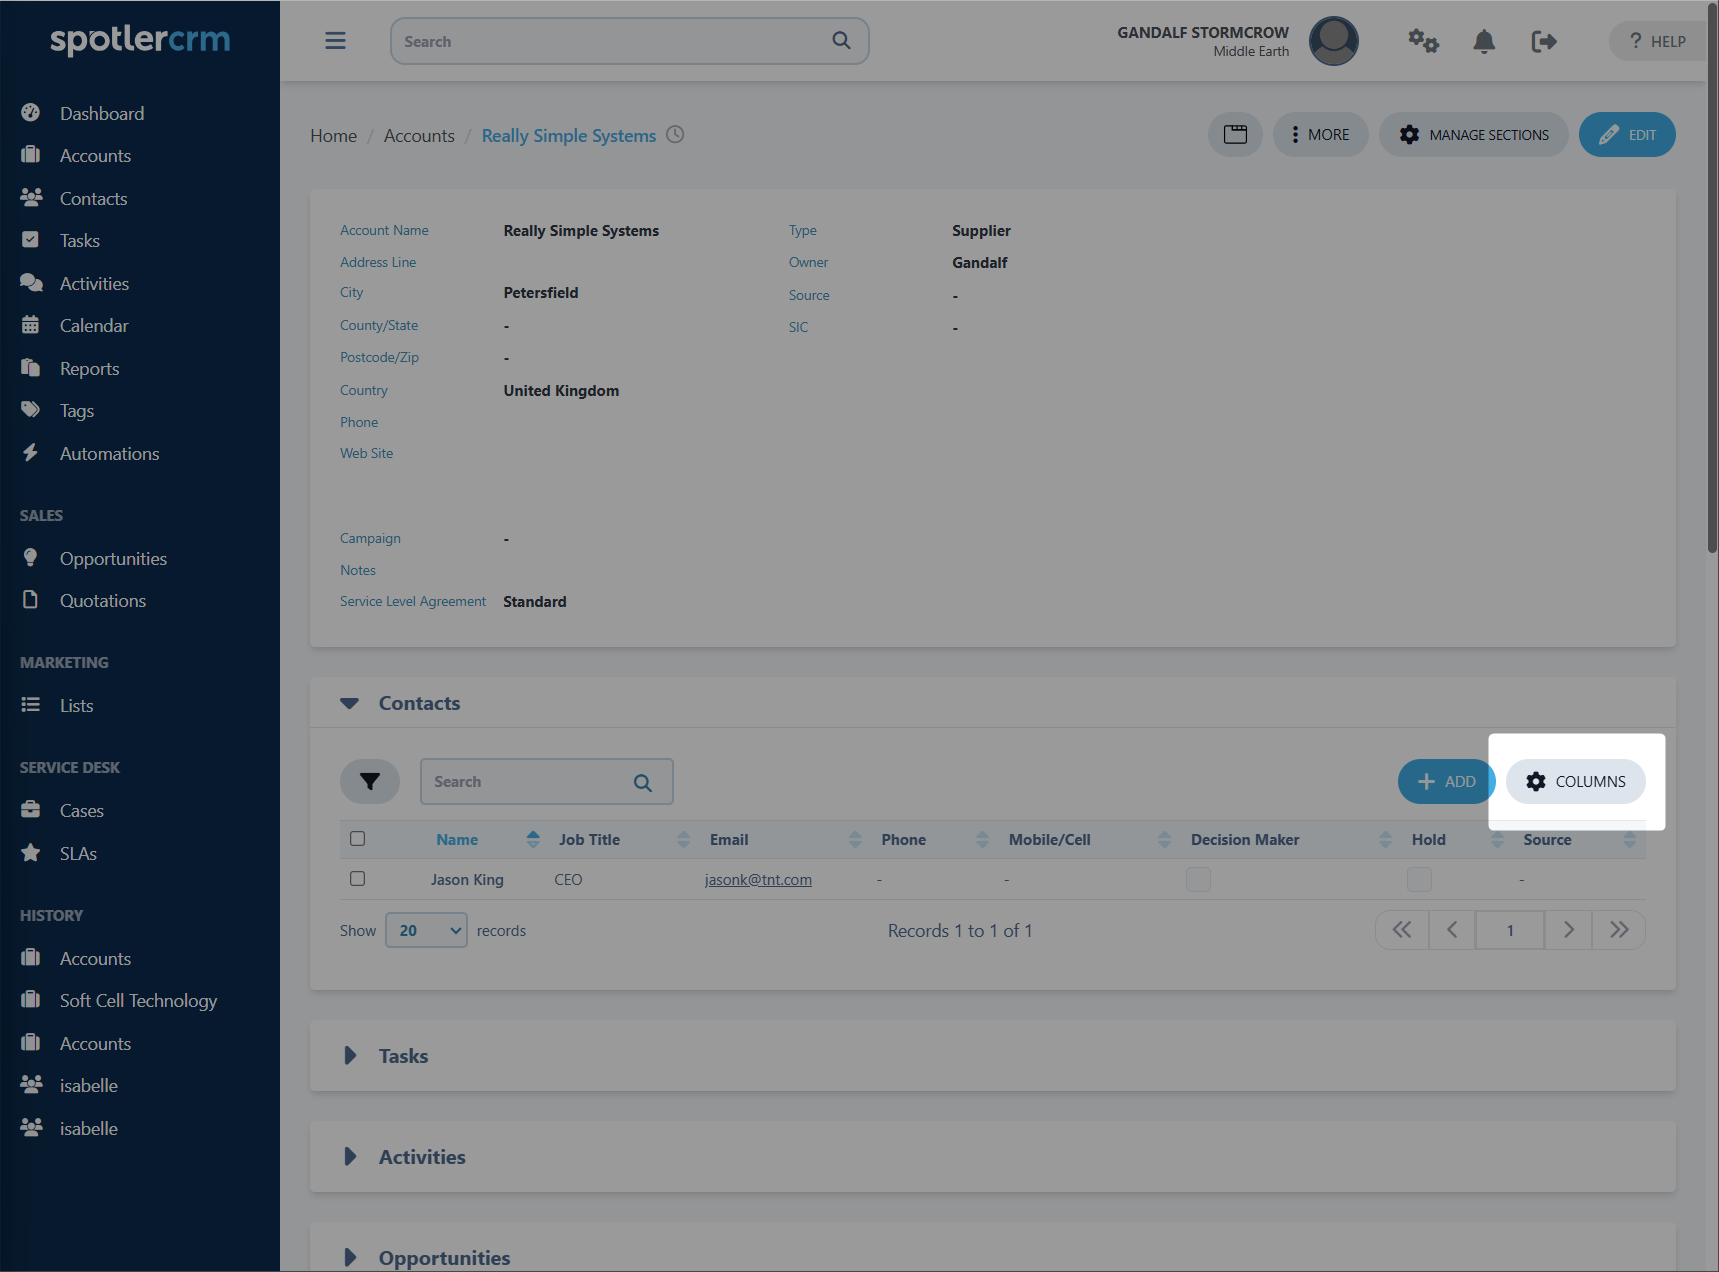This screenshot has width=1719, height=1272.
Task: Select the Jason King row checkbox
Action: tap(357, 879)
